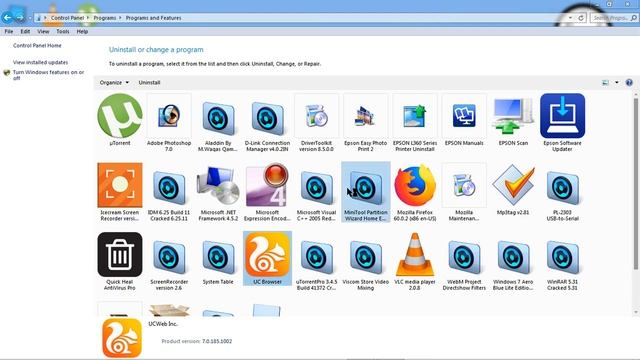Refresh the address bar location

(x=581, y=18)
